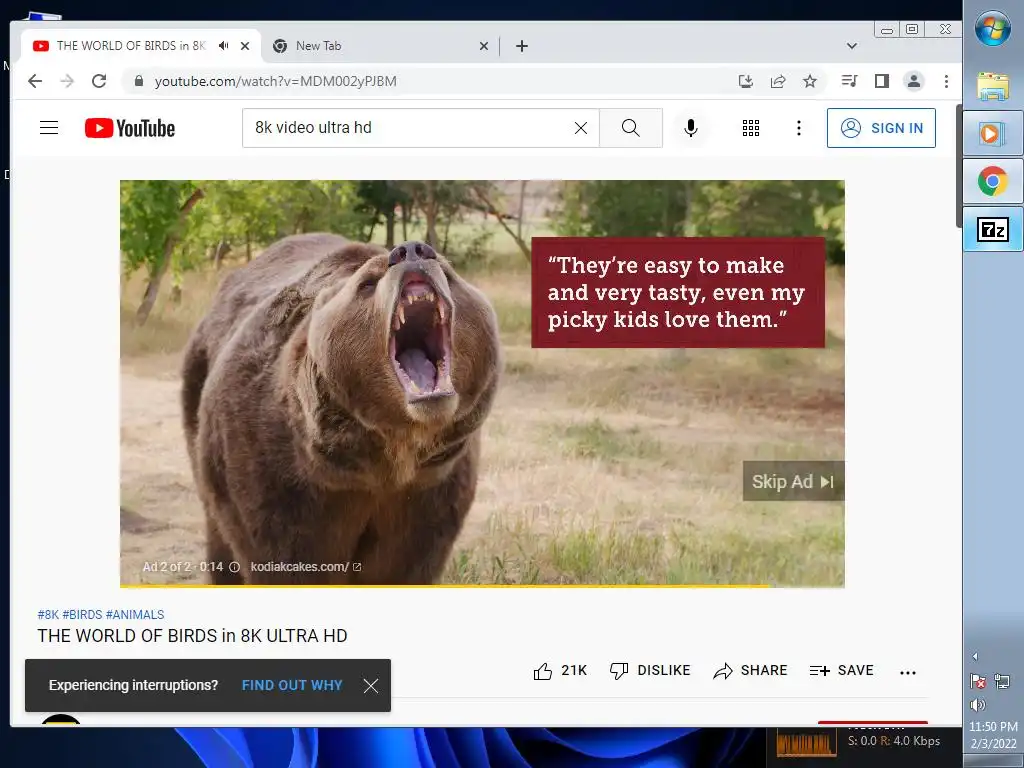Select the video title text
The image size is (1024, 768).
pos(193,636)
